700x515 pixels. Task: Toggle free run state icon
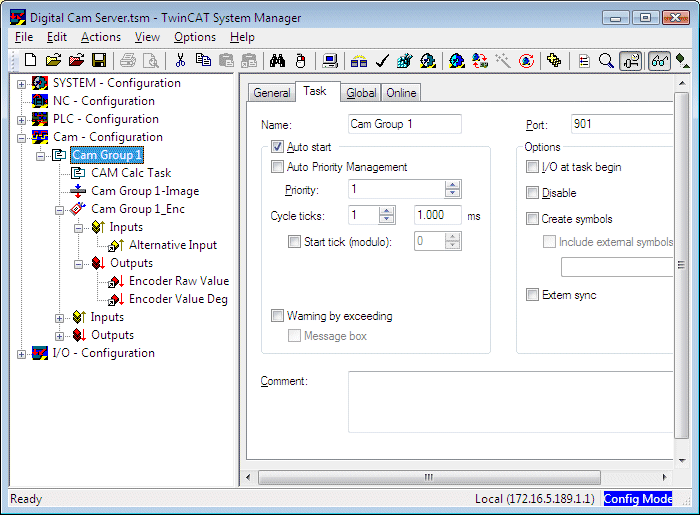point(526,60)
